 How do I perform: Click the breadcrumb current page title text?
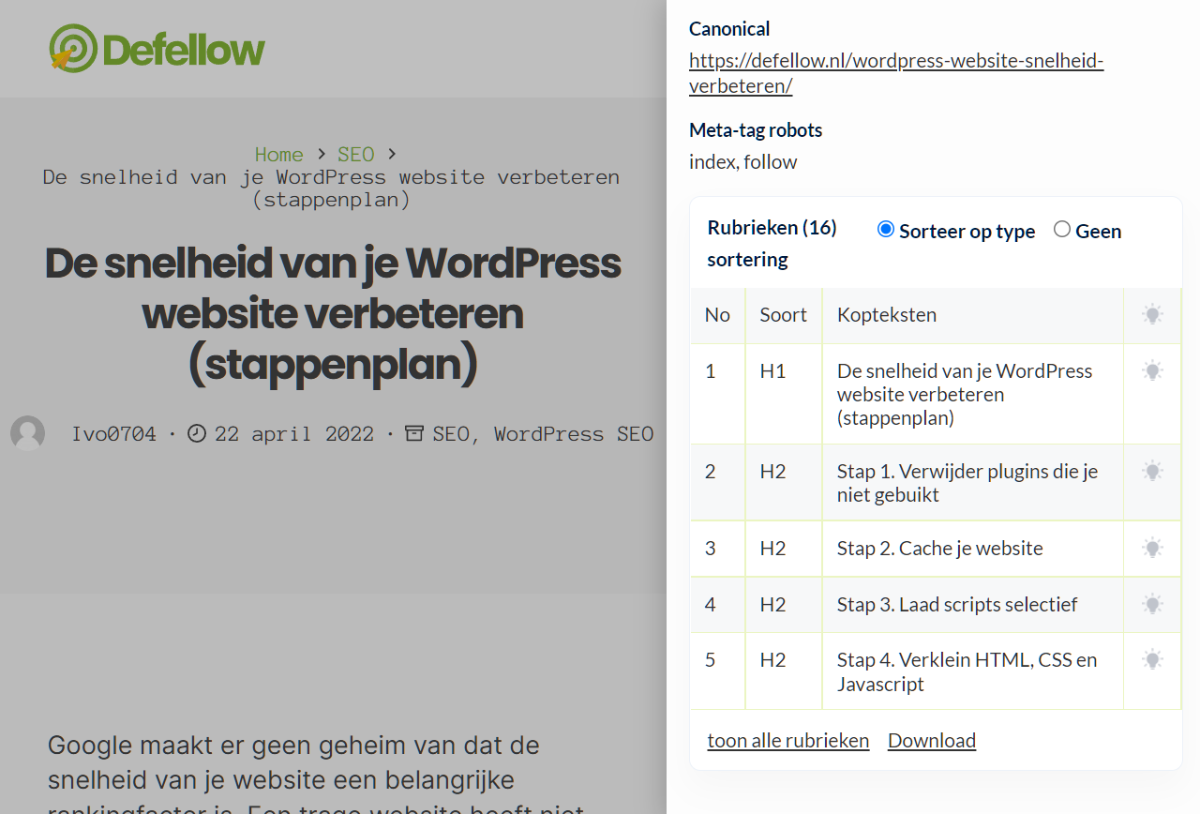tap(331, 188)
